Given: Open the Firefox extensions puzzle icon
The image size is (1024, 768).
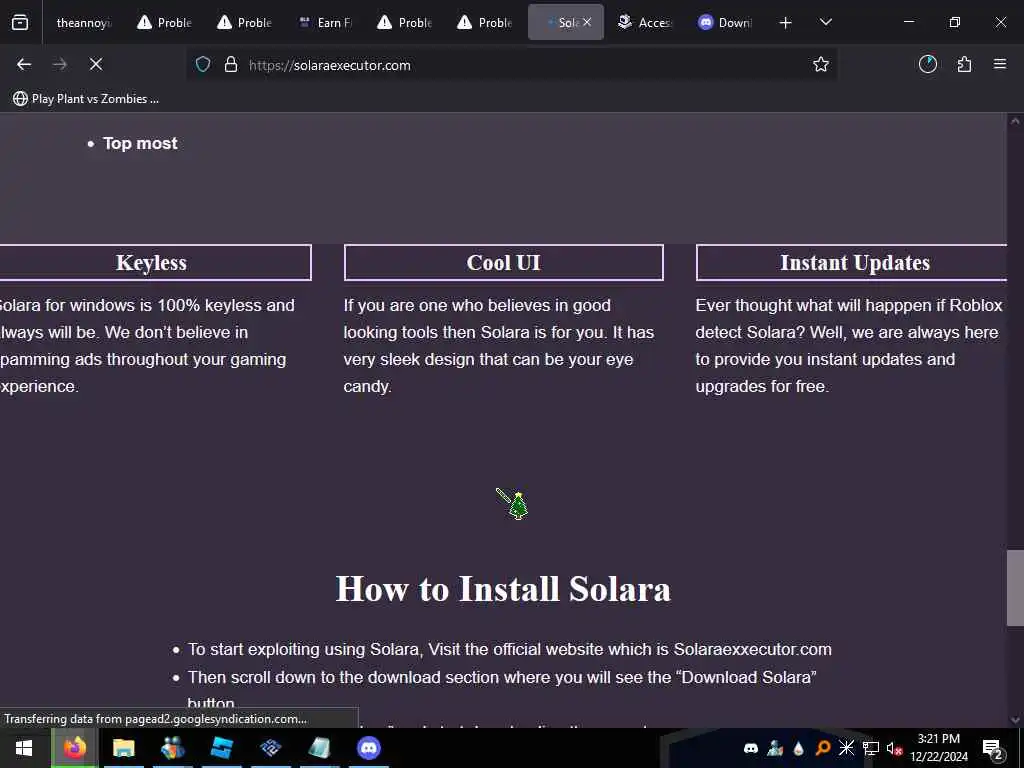Looking at the screenshot, I should pyautogui.click(x=964, y=64).
